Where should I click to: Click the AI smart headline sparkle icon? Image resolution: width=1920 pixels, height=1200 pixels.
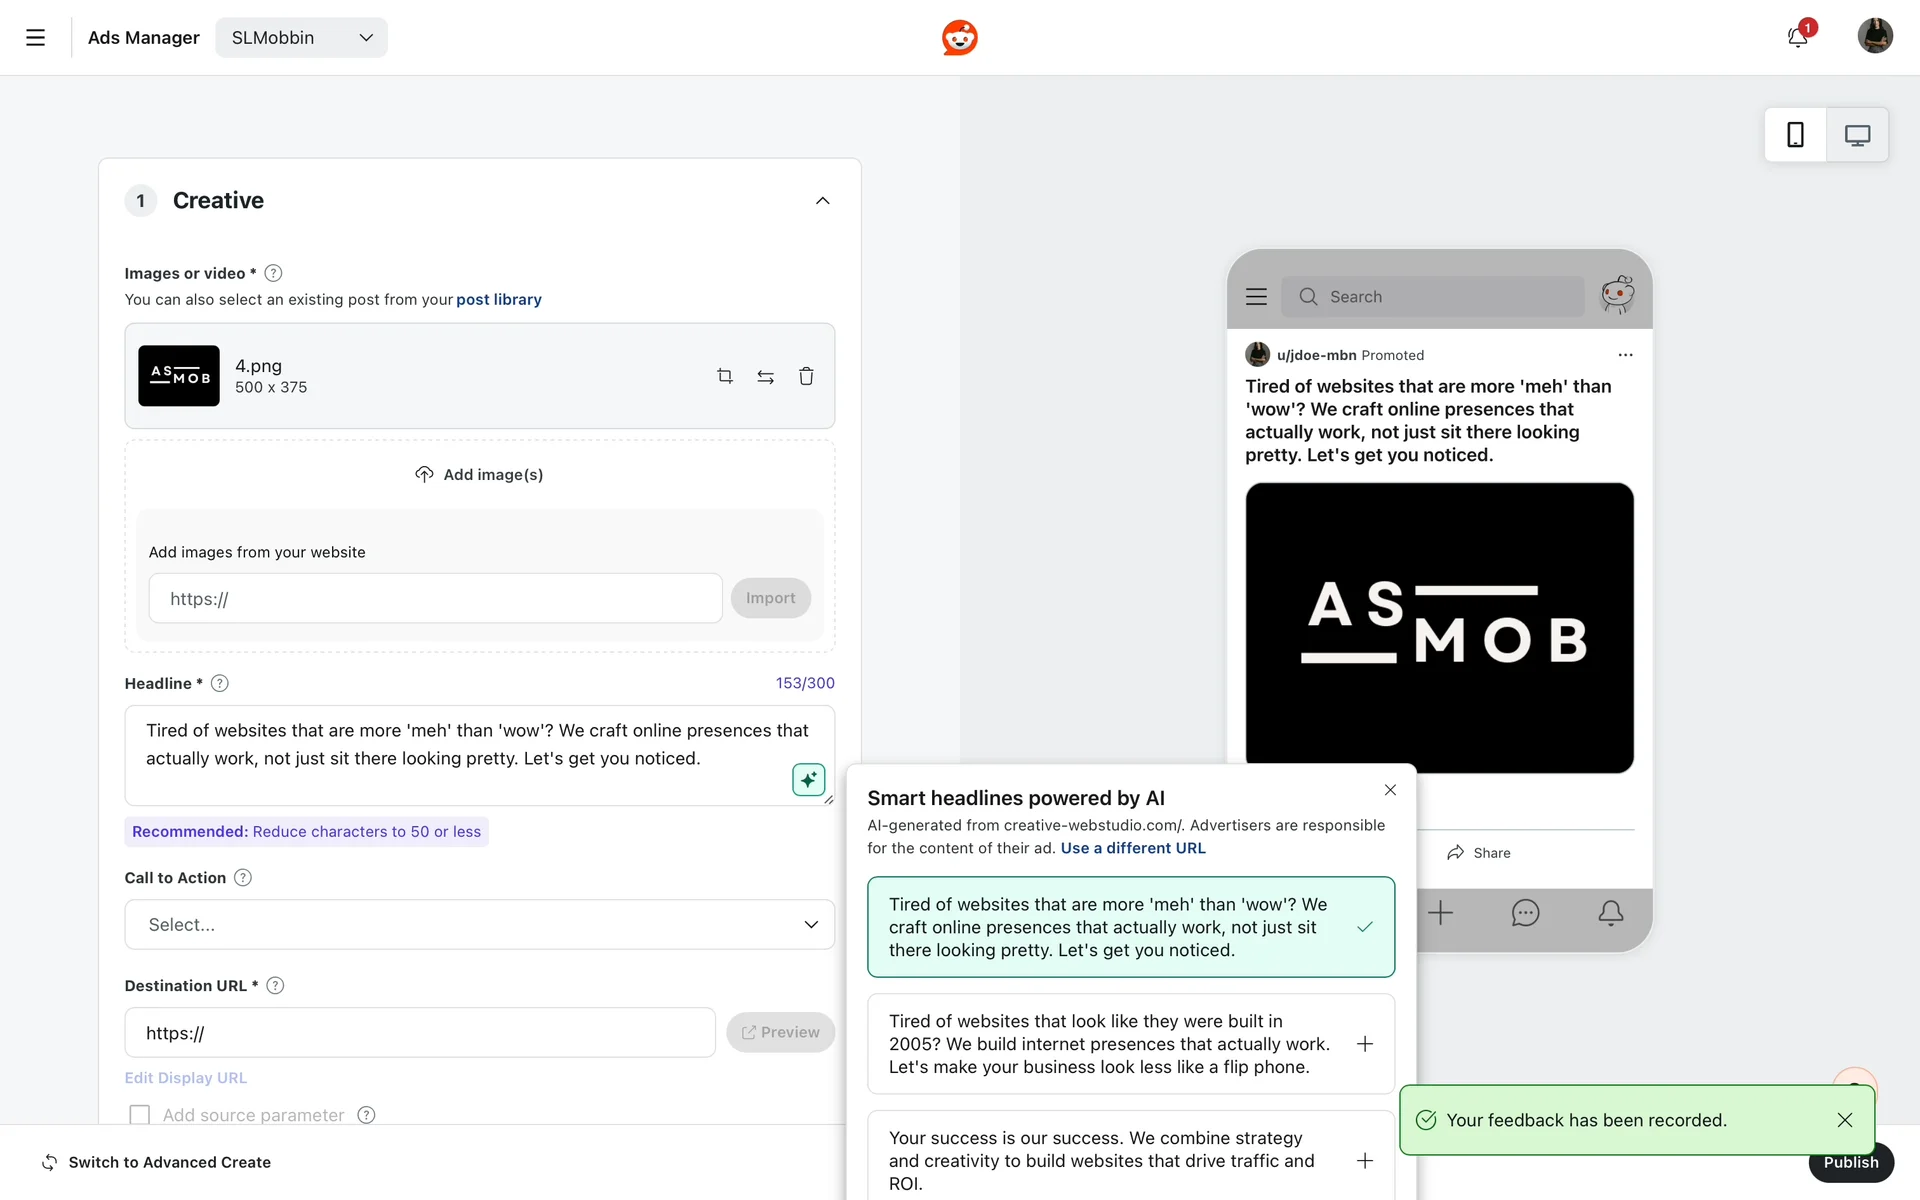[x=808, y=779]
